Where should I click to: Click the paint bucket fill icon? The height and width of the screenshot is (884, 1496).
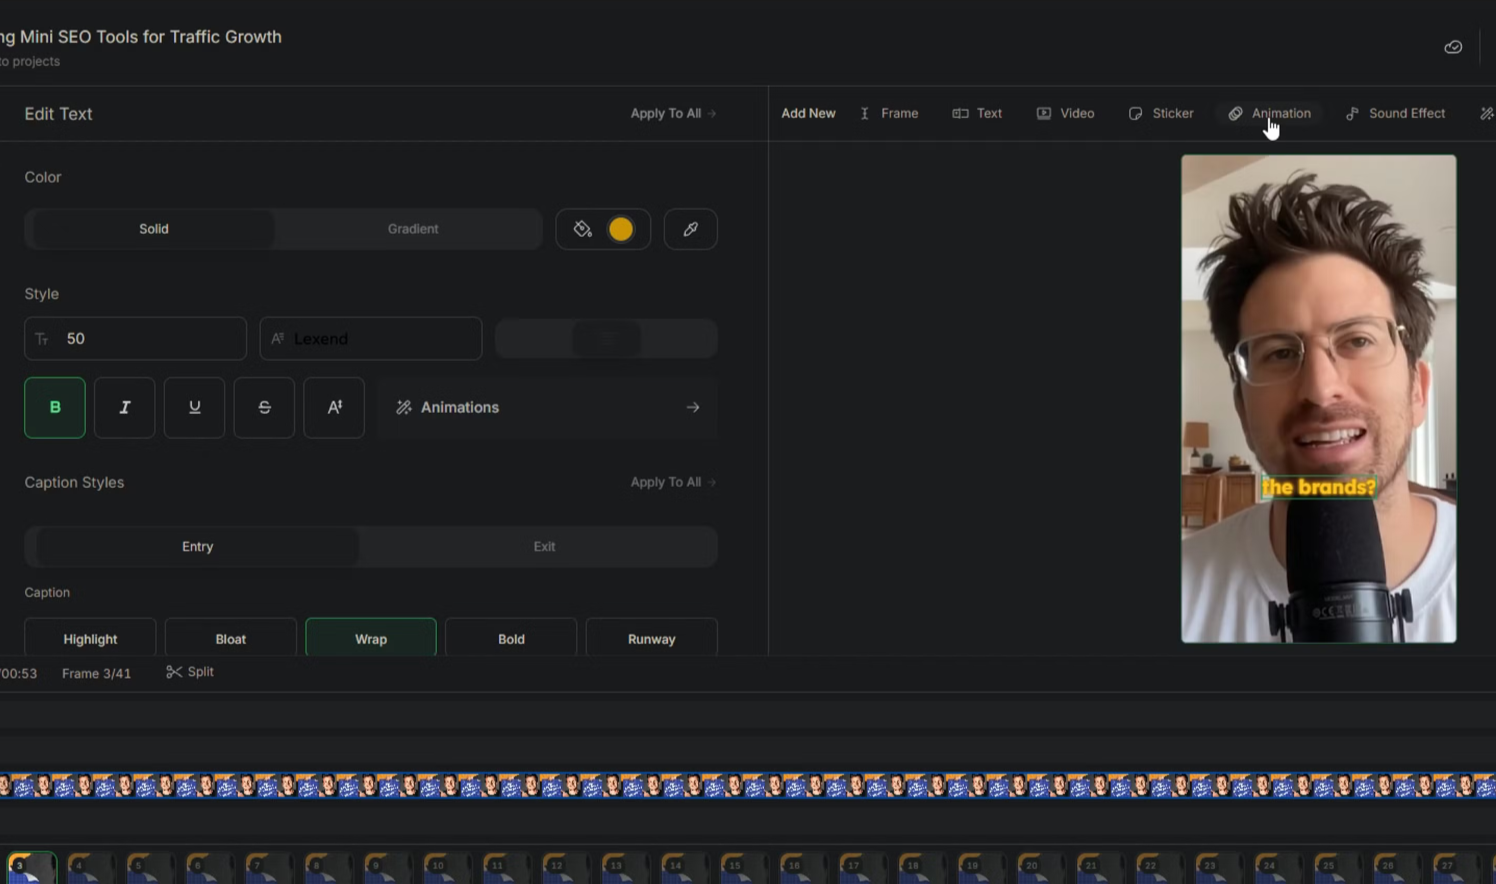click(x=583, y=229)
